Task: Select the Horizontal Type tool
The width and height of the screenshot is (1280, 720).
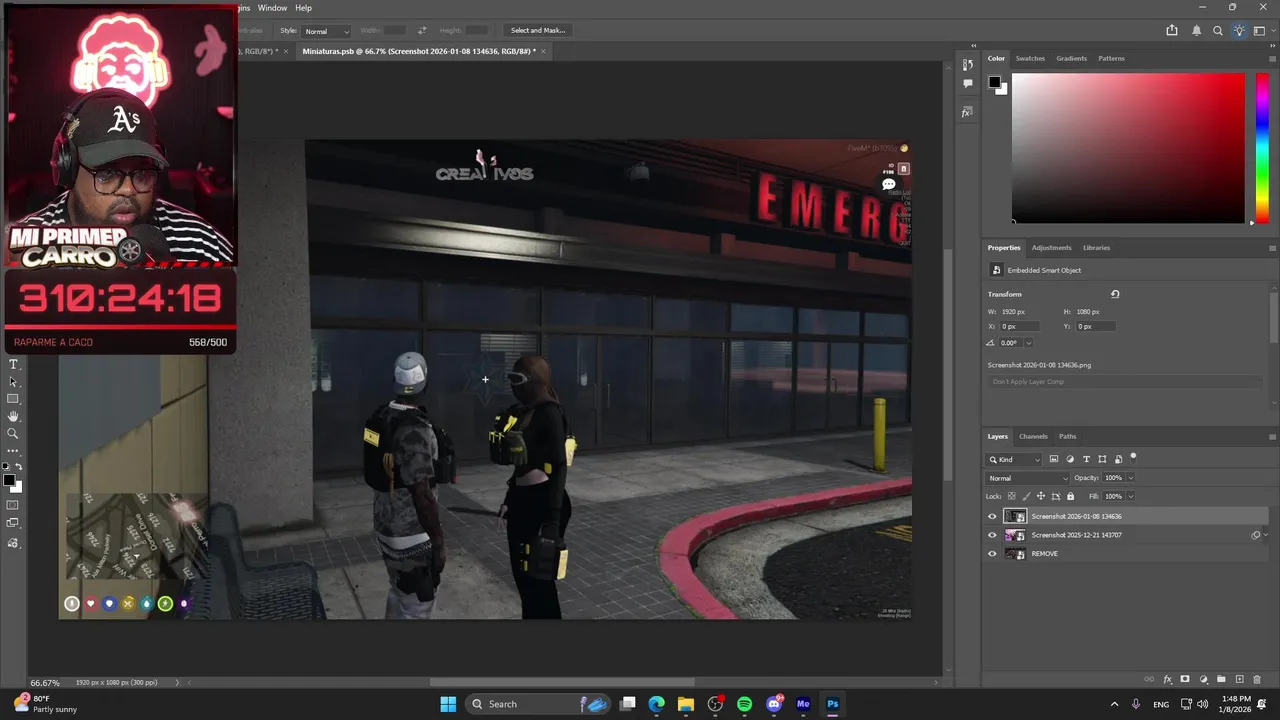Action: point(13,365)
